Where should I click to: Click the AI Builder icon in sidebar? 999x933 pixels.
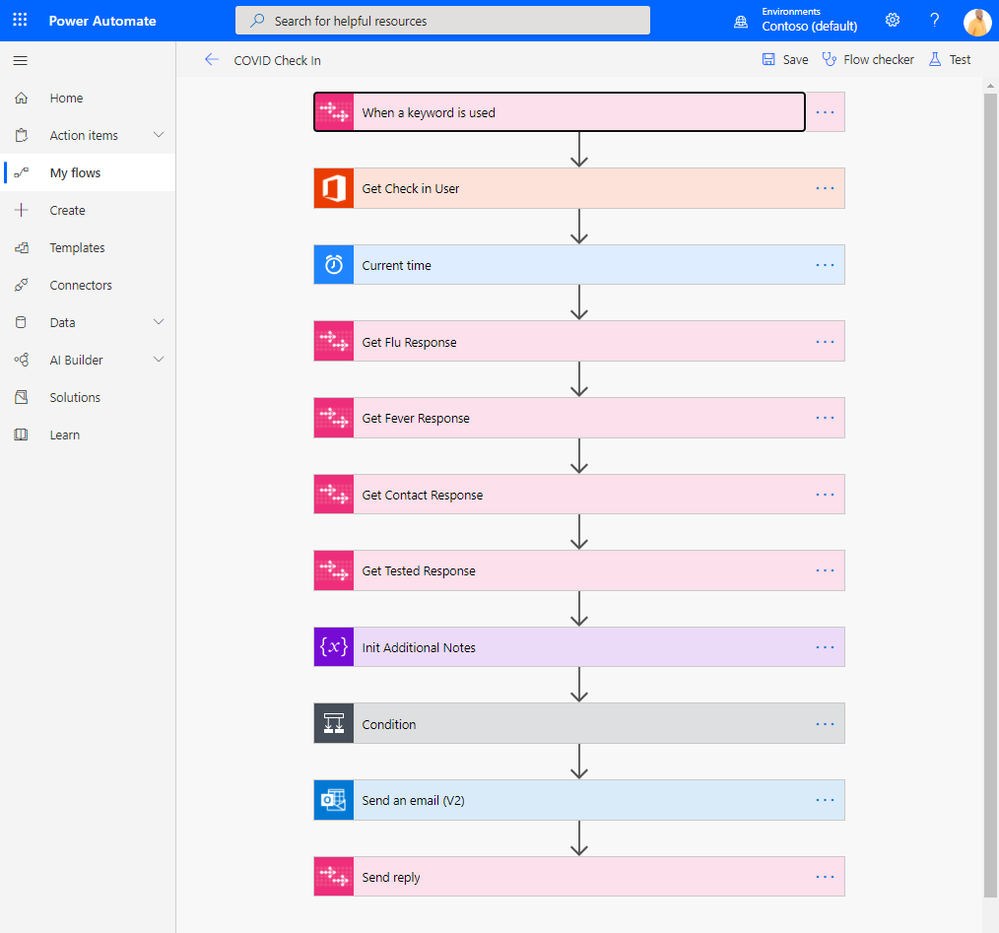tap(21, 360)
